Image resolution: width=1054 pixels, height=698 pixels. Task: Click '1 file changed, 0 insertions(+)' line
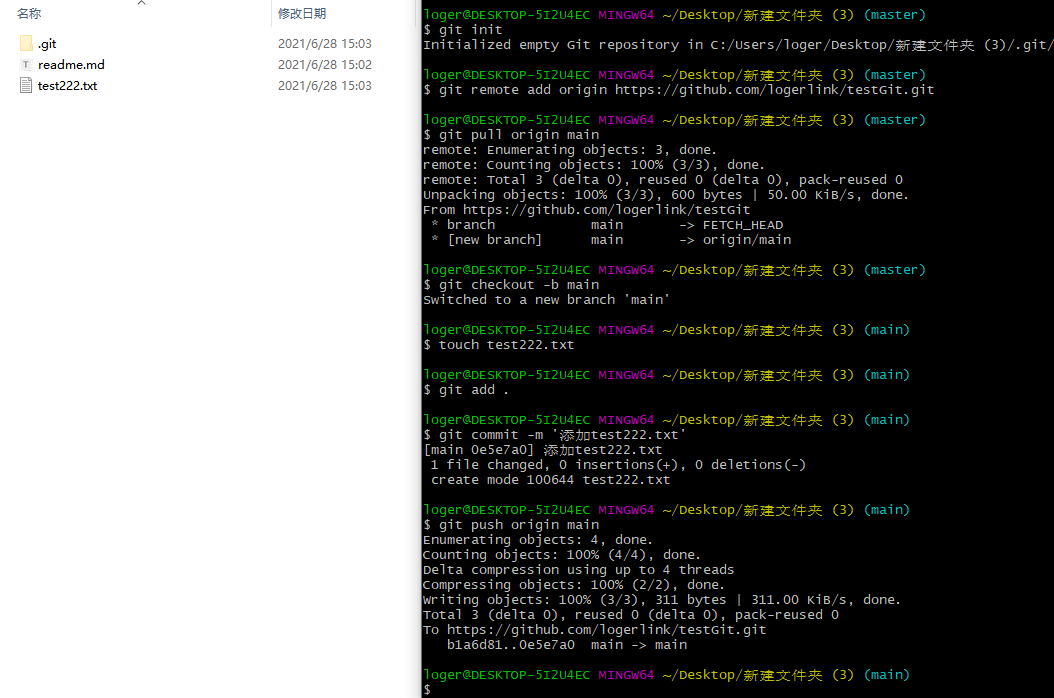[x=618, y=465]
